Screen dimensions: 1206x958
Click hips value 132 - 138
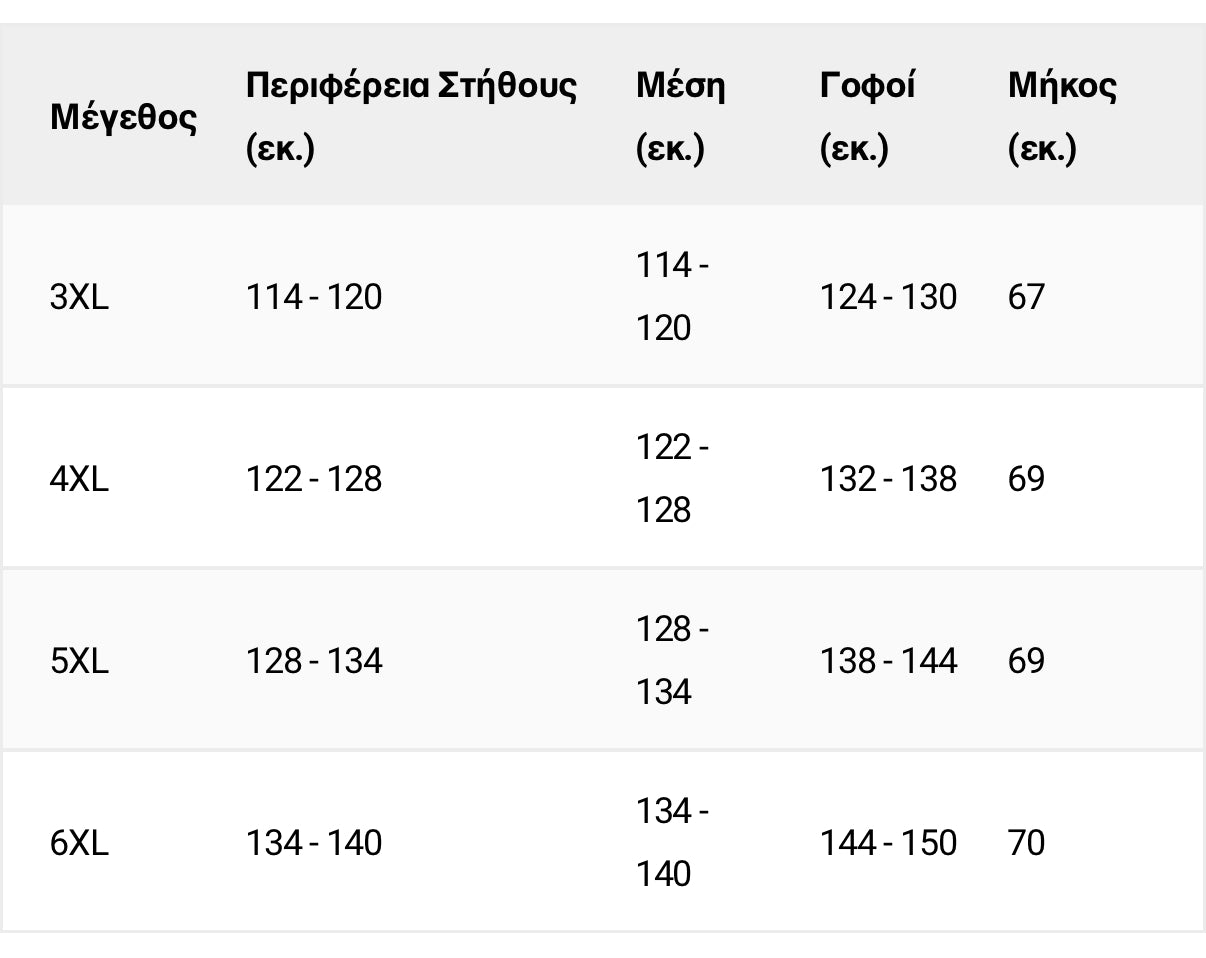coord(888,479)
